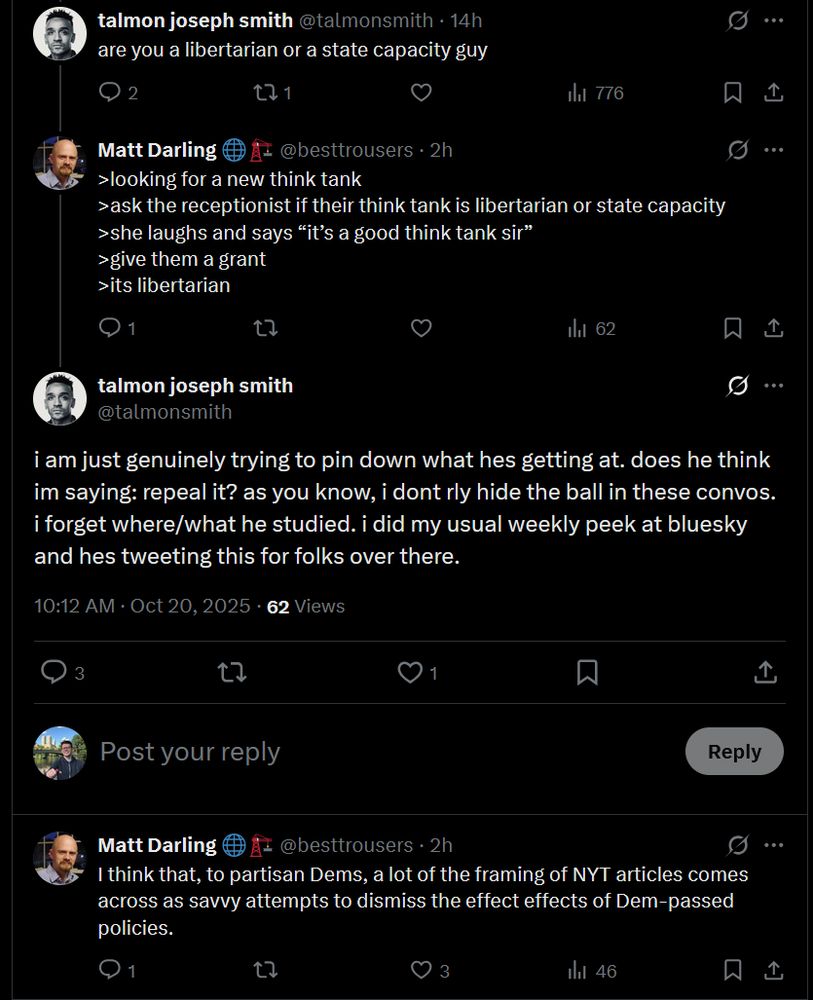The width and height of the screenshot is (813, 1000).
Task: Open the @talmonsmith handle in main post
Action: click(165, 412)
